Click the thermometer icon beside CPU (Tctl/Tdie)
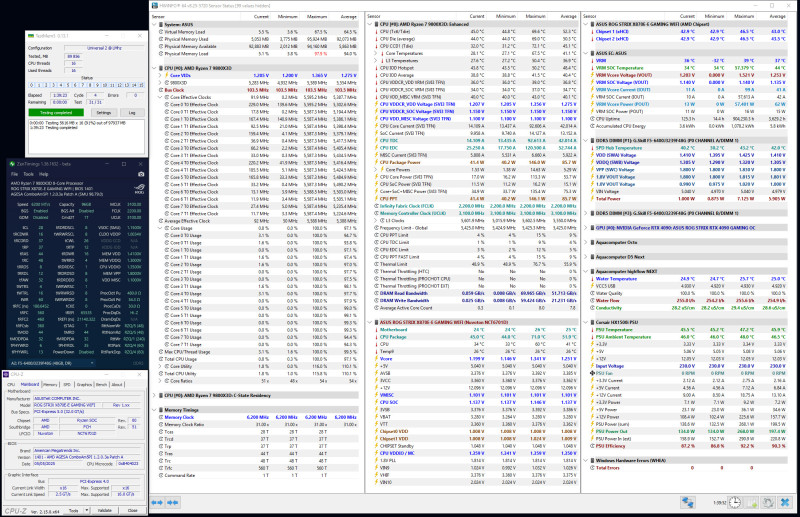The width and height of the screenshot is (800, 517). [376, 32]
